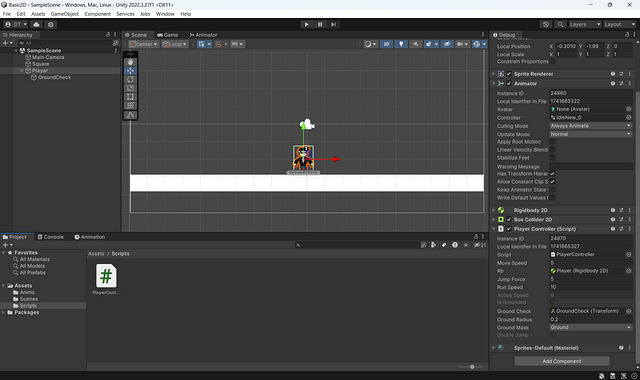Enable Stabilize Feet checkbox

[552, 158]
